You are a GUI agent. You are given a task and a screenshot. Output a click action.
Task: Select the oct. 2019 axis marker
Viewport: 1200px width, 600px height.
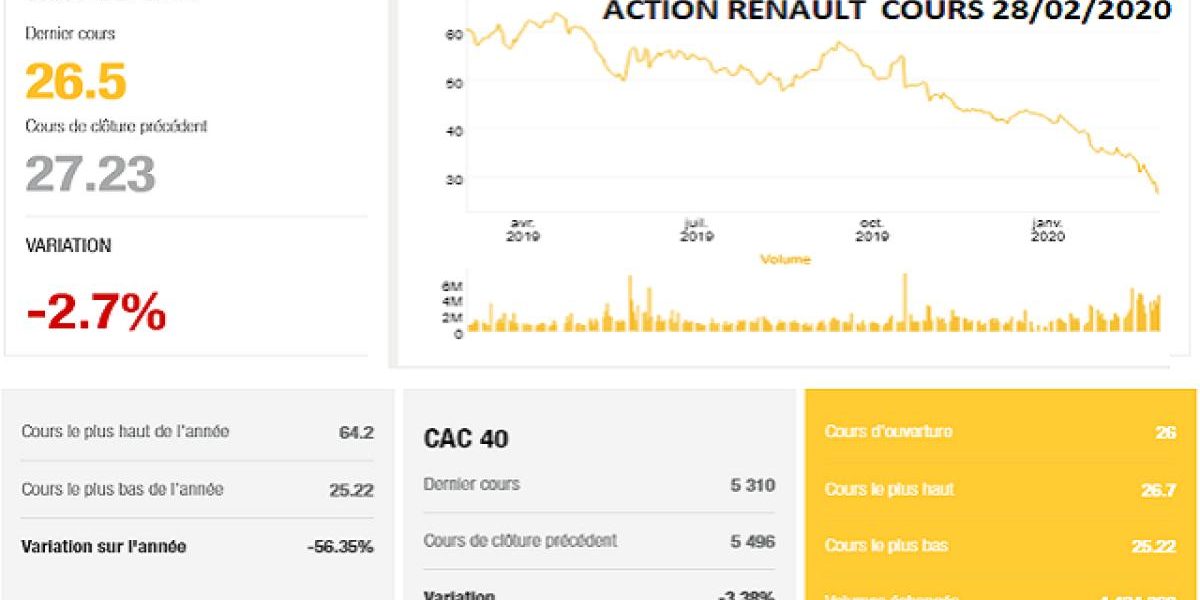872,230
